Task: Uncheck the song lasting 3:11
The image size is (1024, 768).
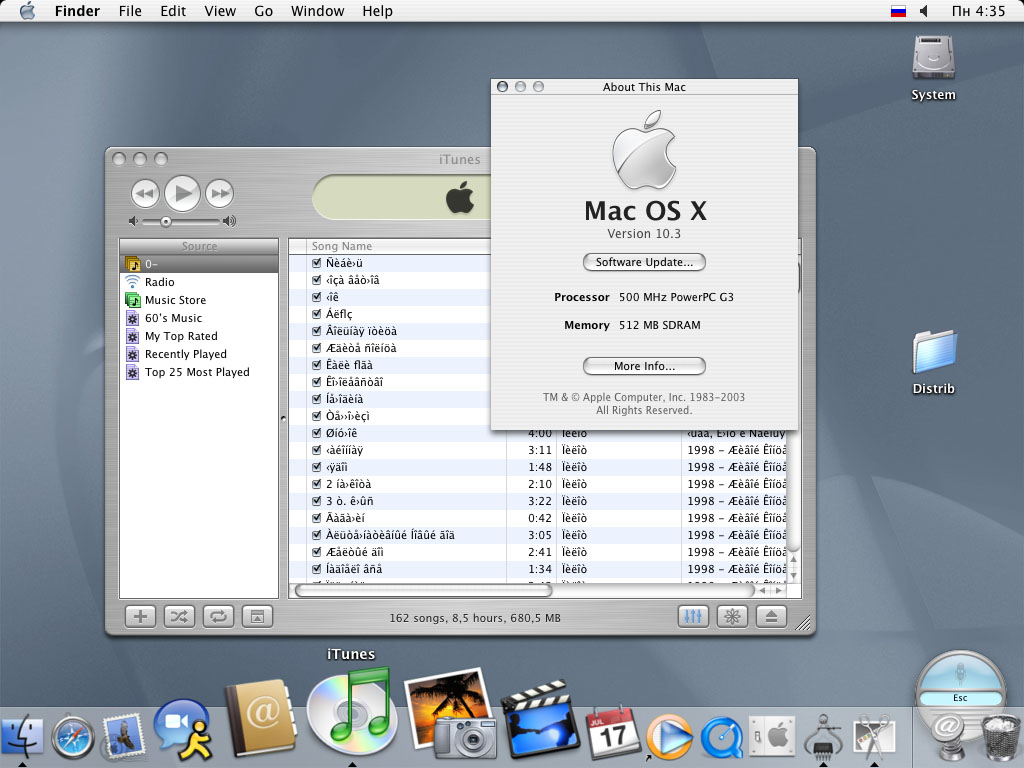Action: (x=317, y=450)
